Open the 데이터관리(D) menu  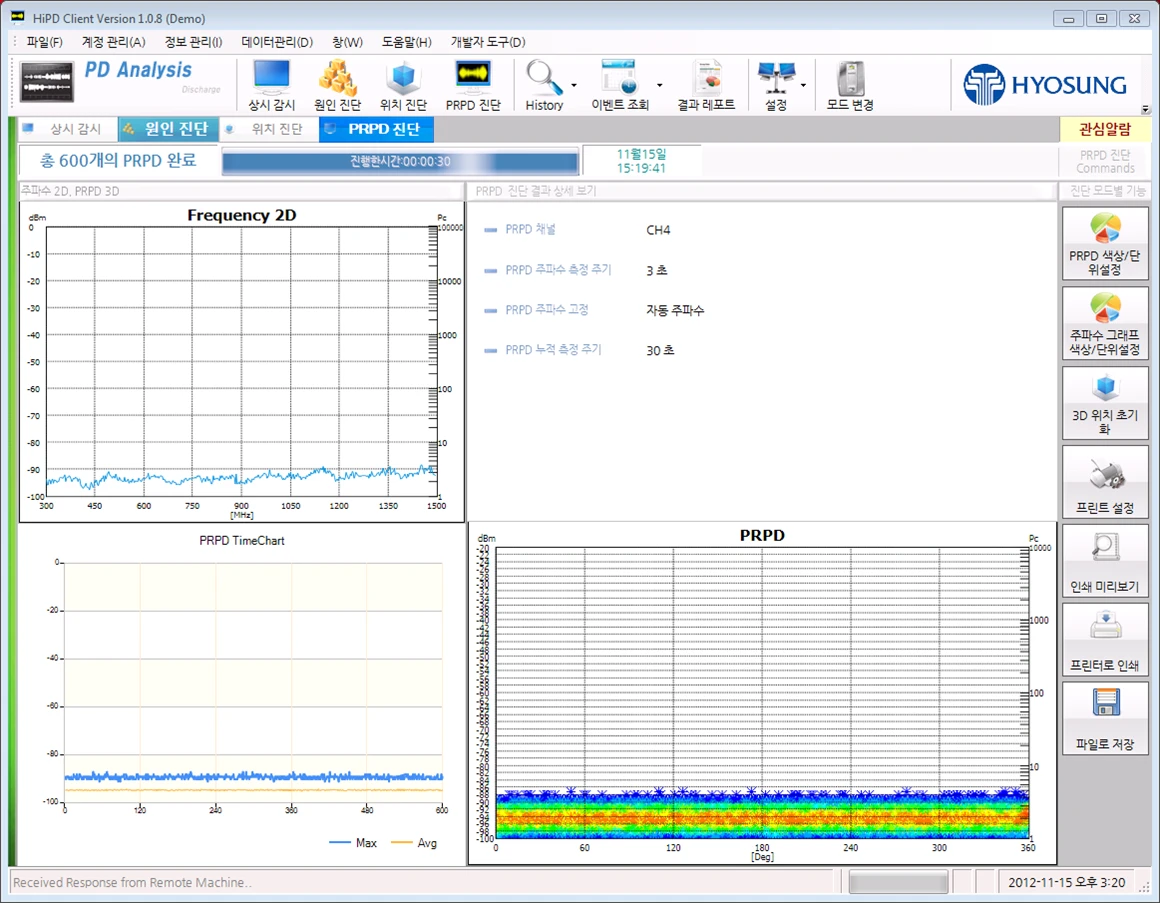277,42
